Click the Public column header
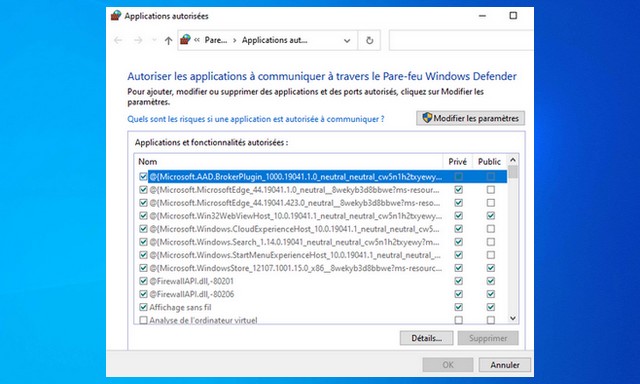 (489, 162)
